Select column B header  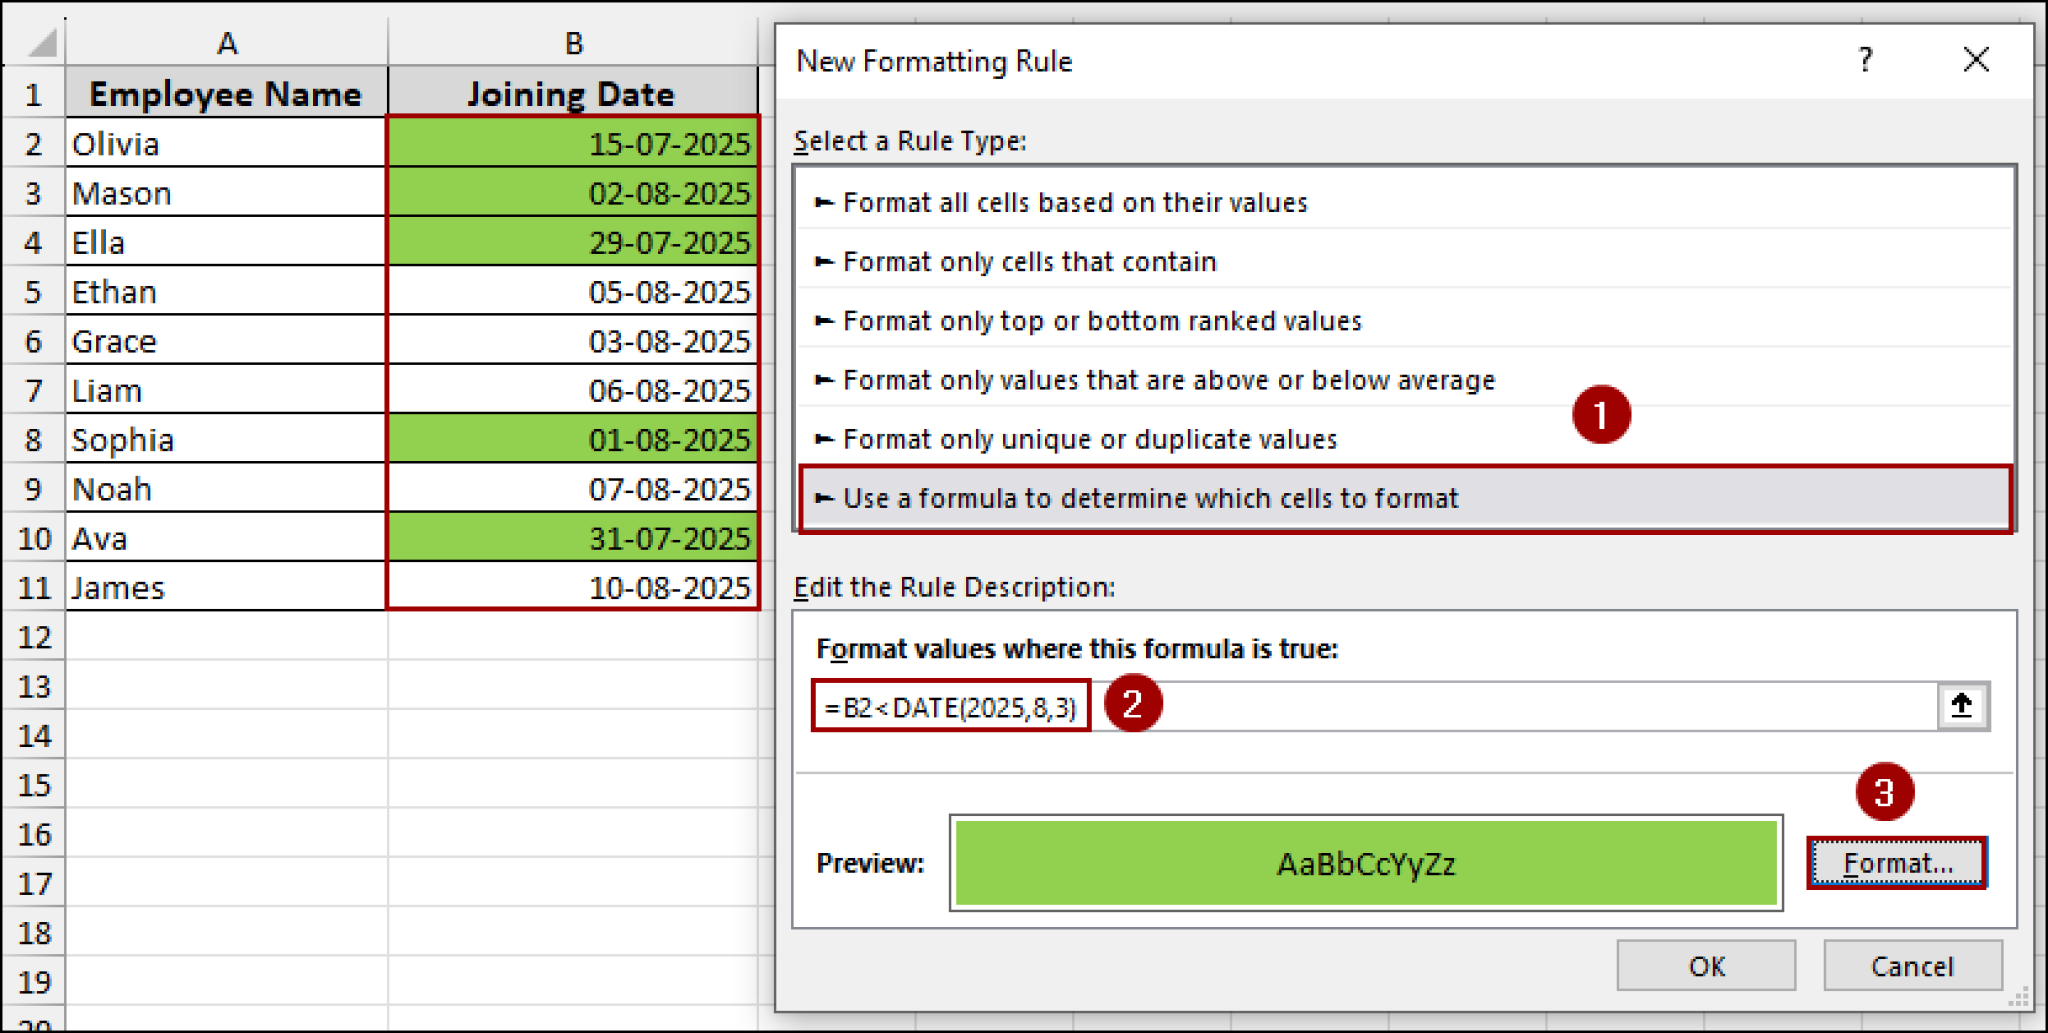click(572, 42)
